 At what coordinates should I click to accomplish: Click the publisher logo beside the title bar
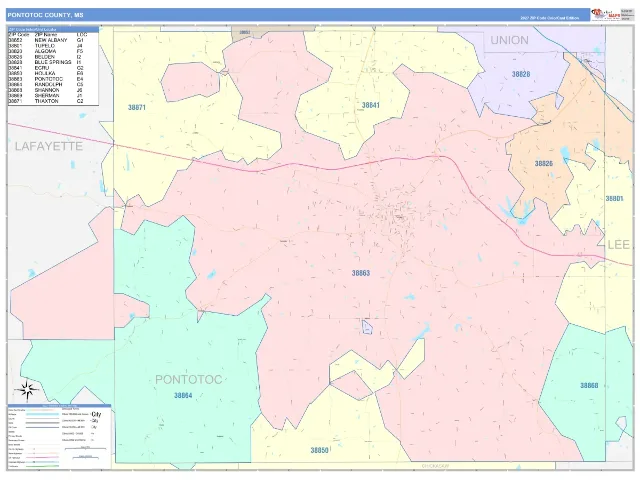coord(606,15)
